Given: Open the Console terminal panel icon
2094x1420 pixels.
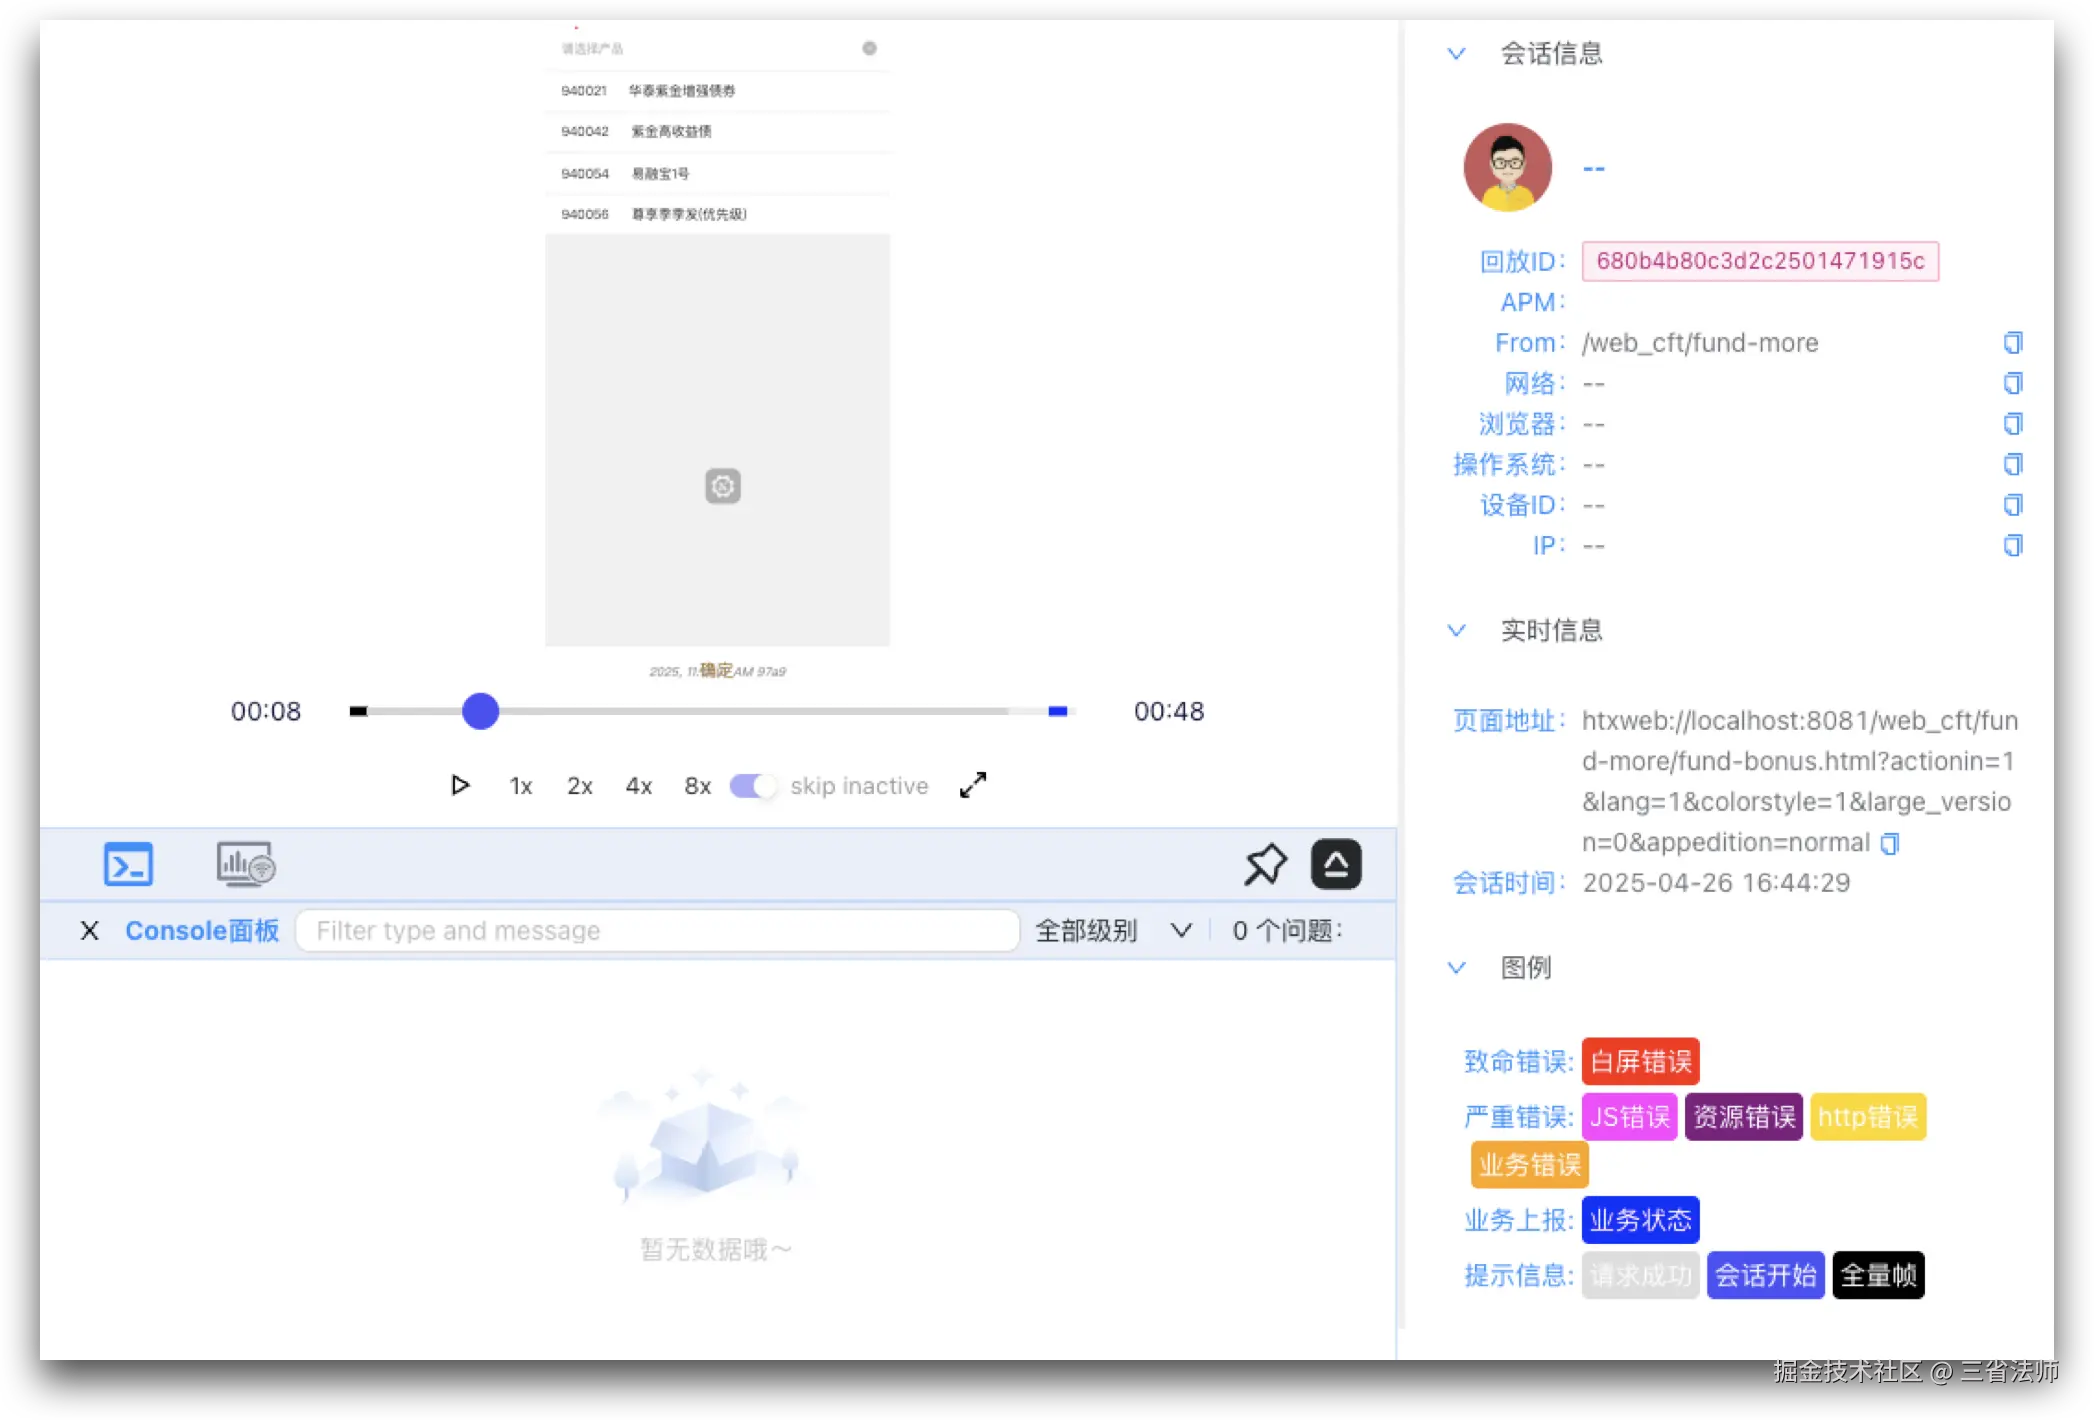Looking at the screenshot, I should tap(128, 865).
